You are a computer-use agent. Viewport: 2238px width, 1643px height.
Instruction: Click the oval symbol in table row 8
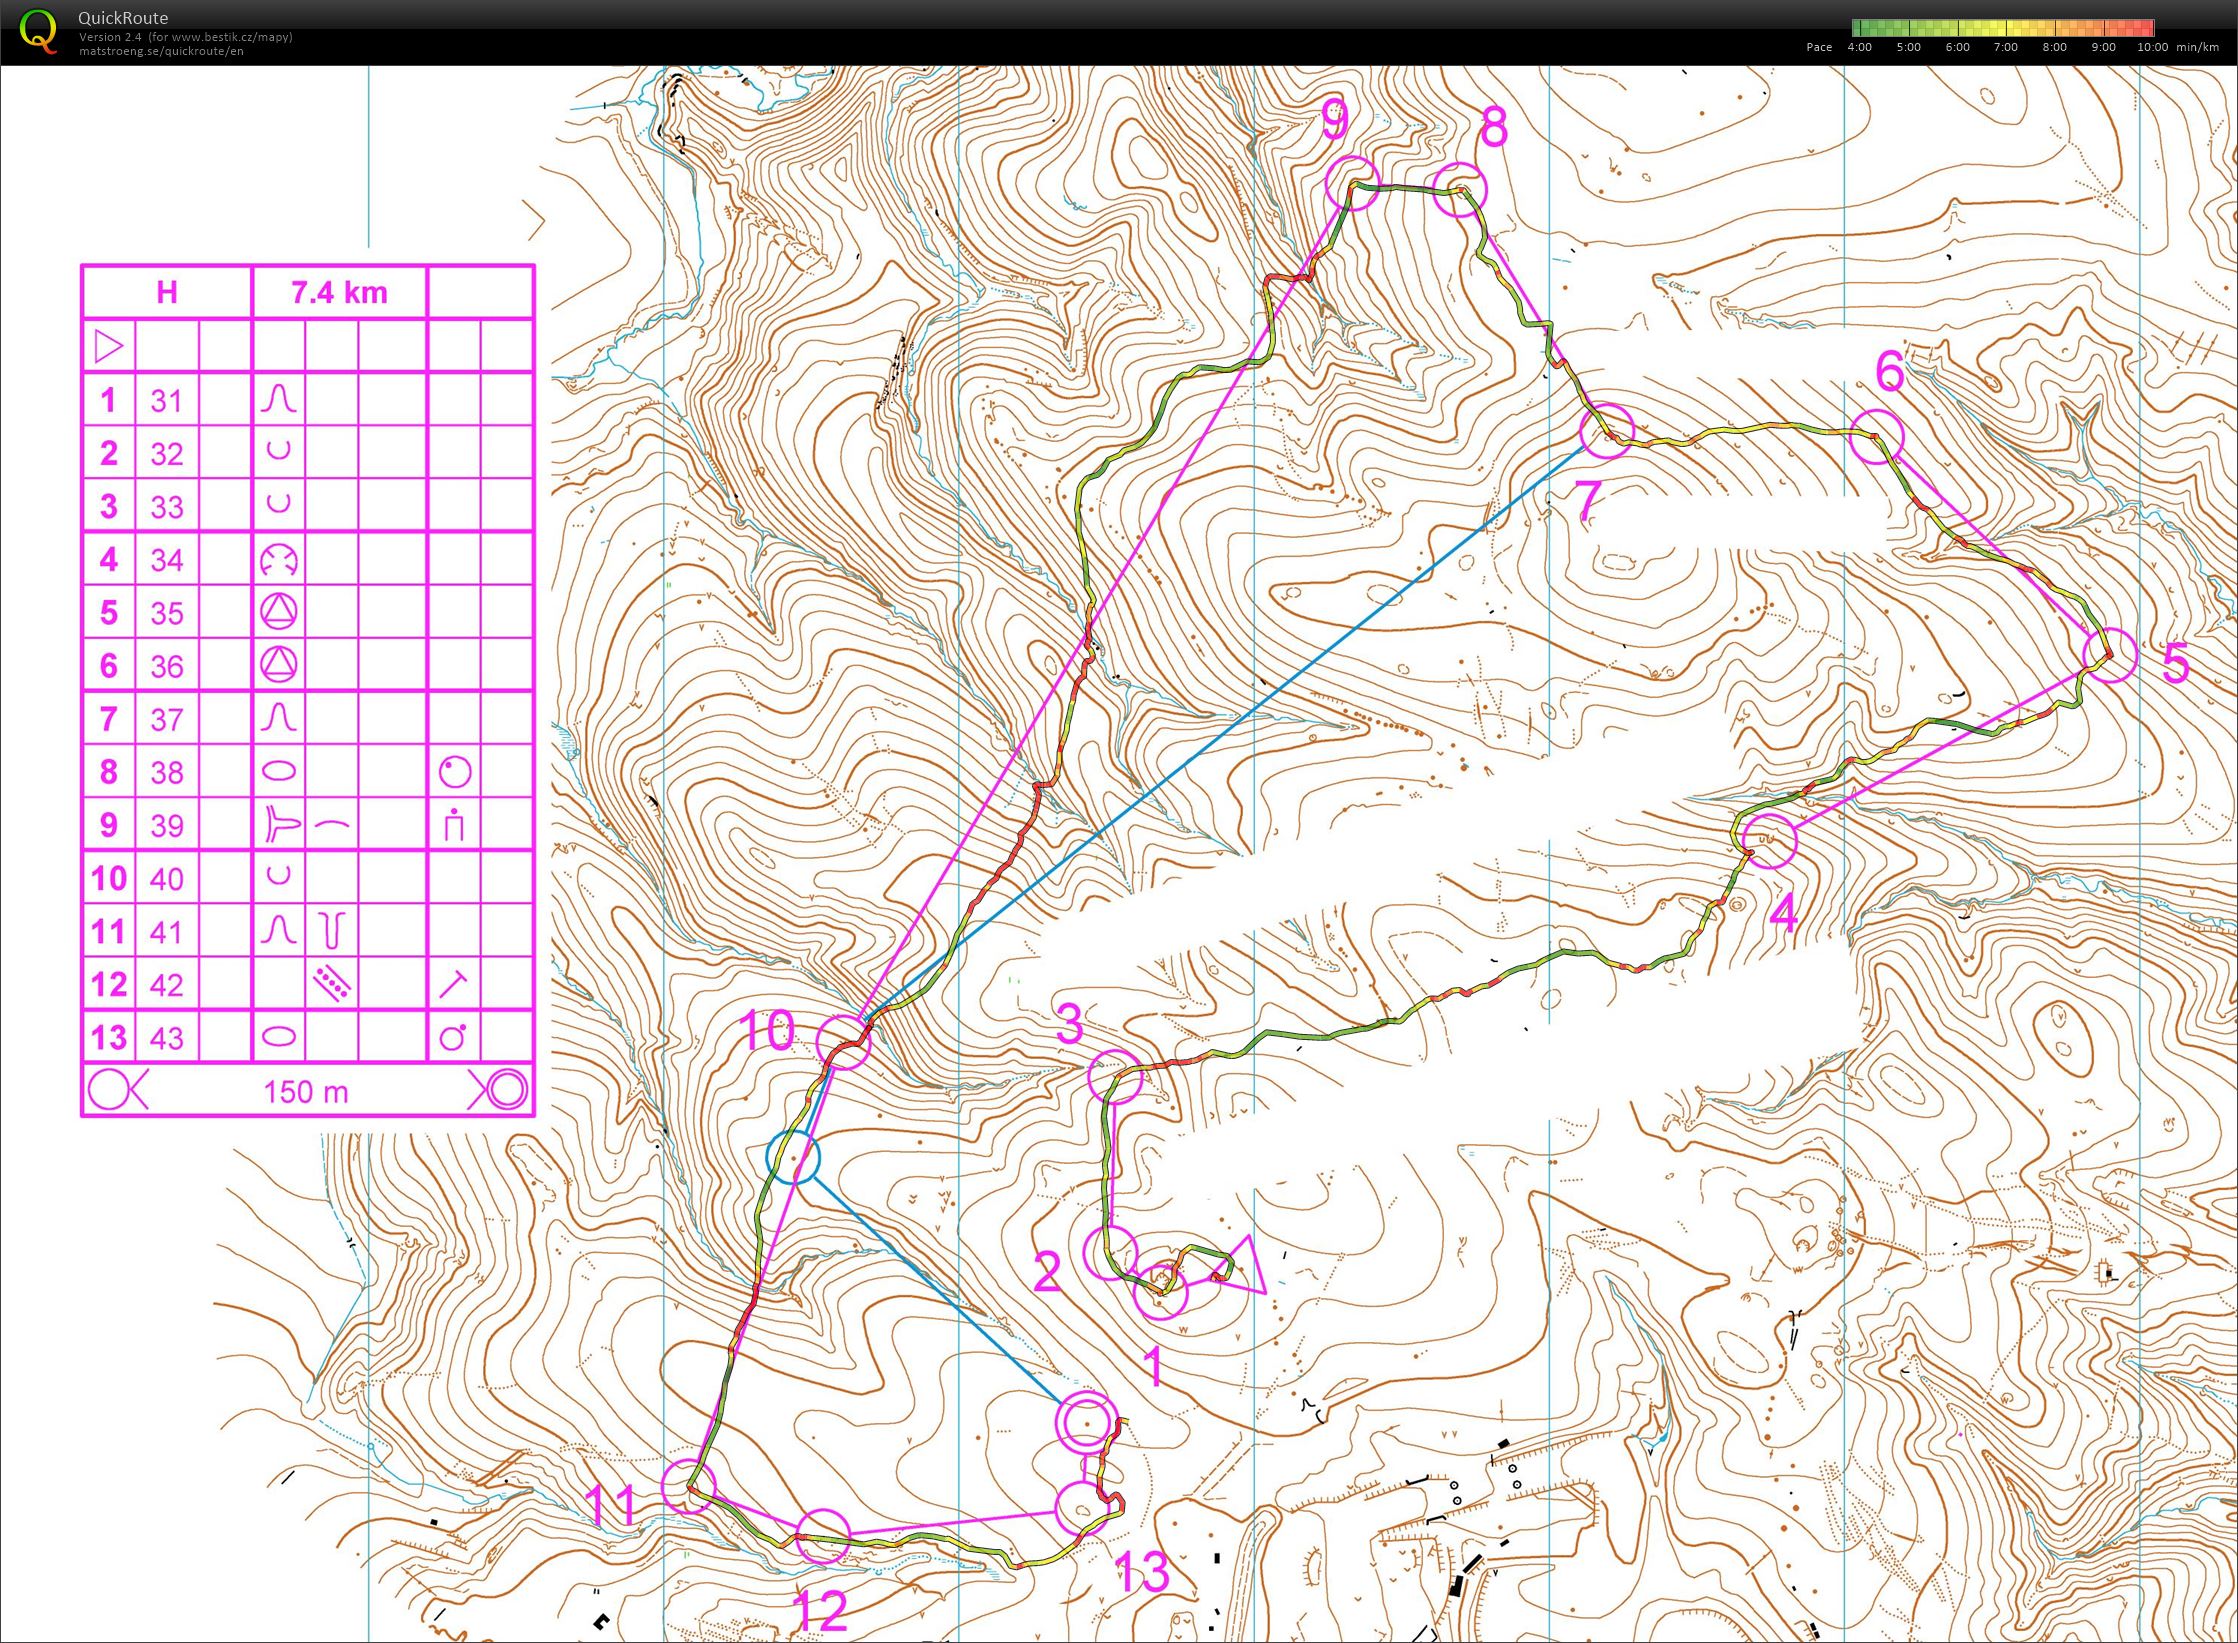[x=279, y=771]
